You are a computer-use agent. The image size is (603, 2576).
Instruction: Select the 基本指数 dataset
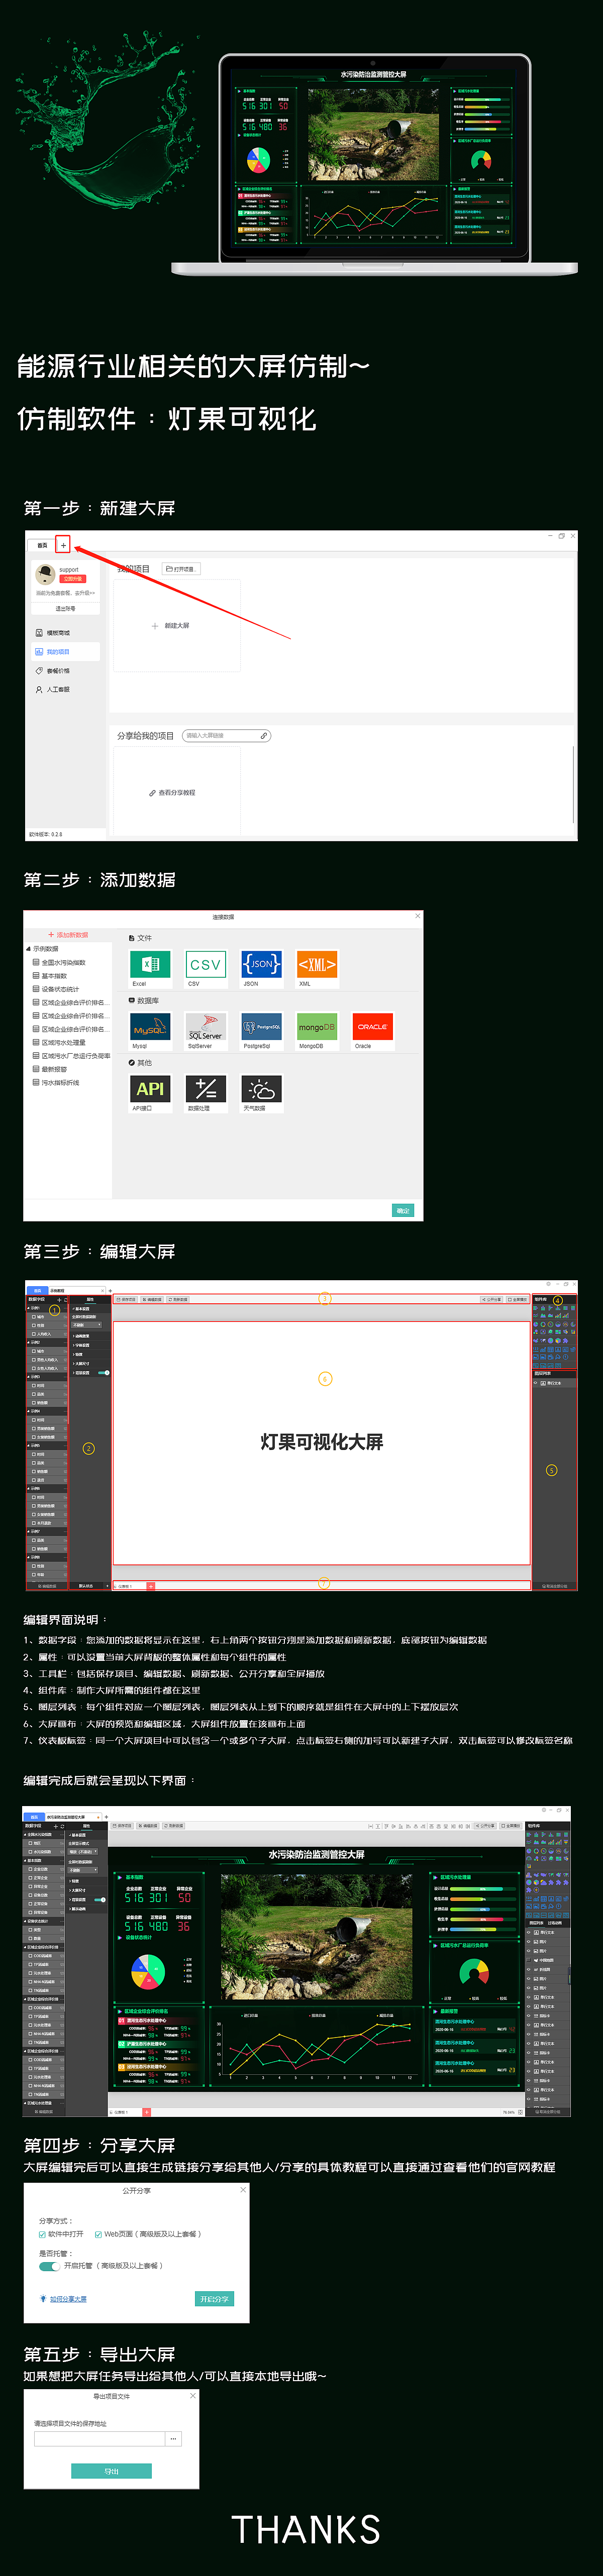(x=50, y=976)
